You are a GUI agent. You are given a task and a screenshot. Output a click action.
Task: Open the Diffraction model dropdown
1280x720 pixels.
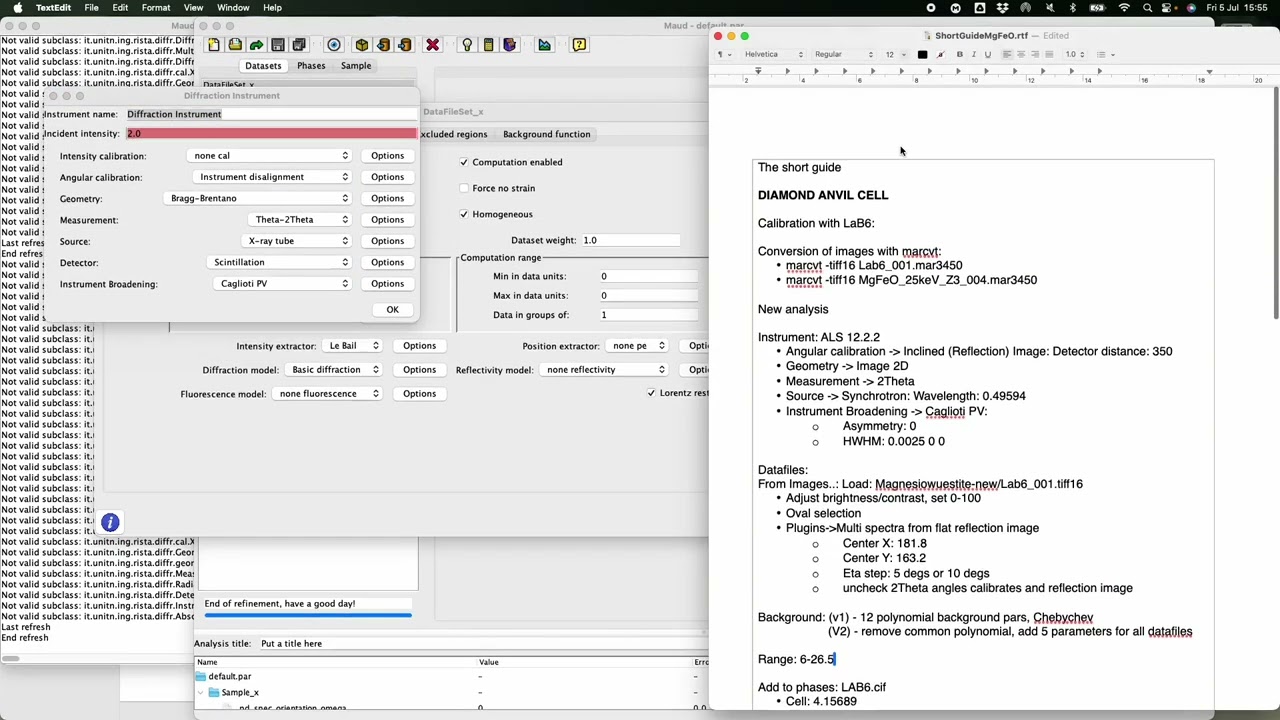point(334,370)
